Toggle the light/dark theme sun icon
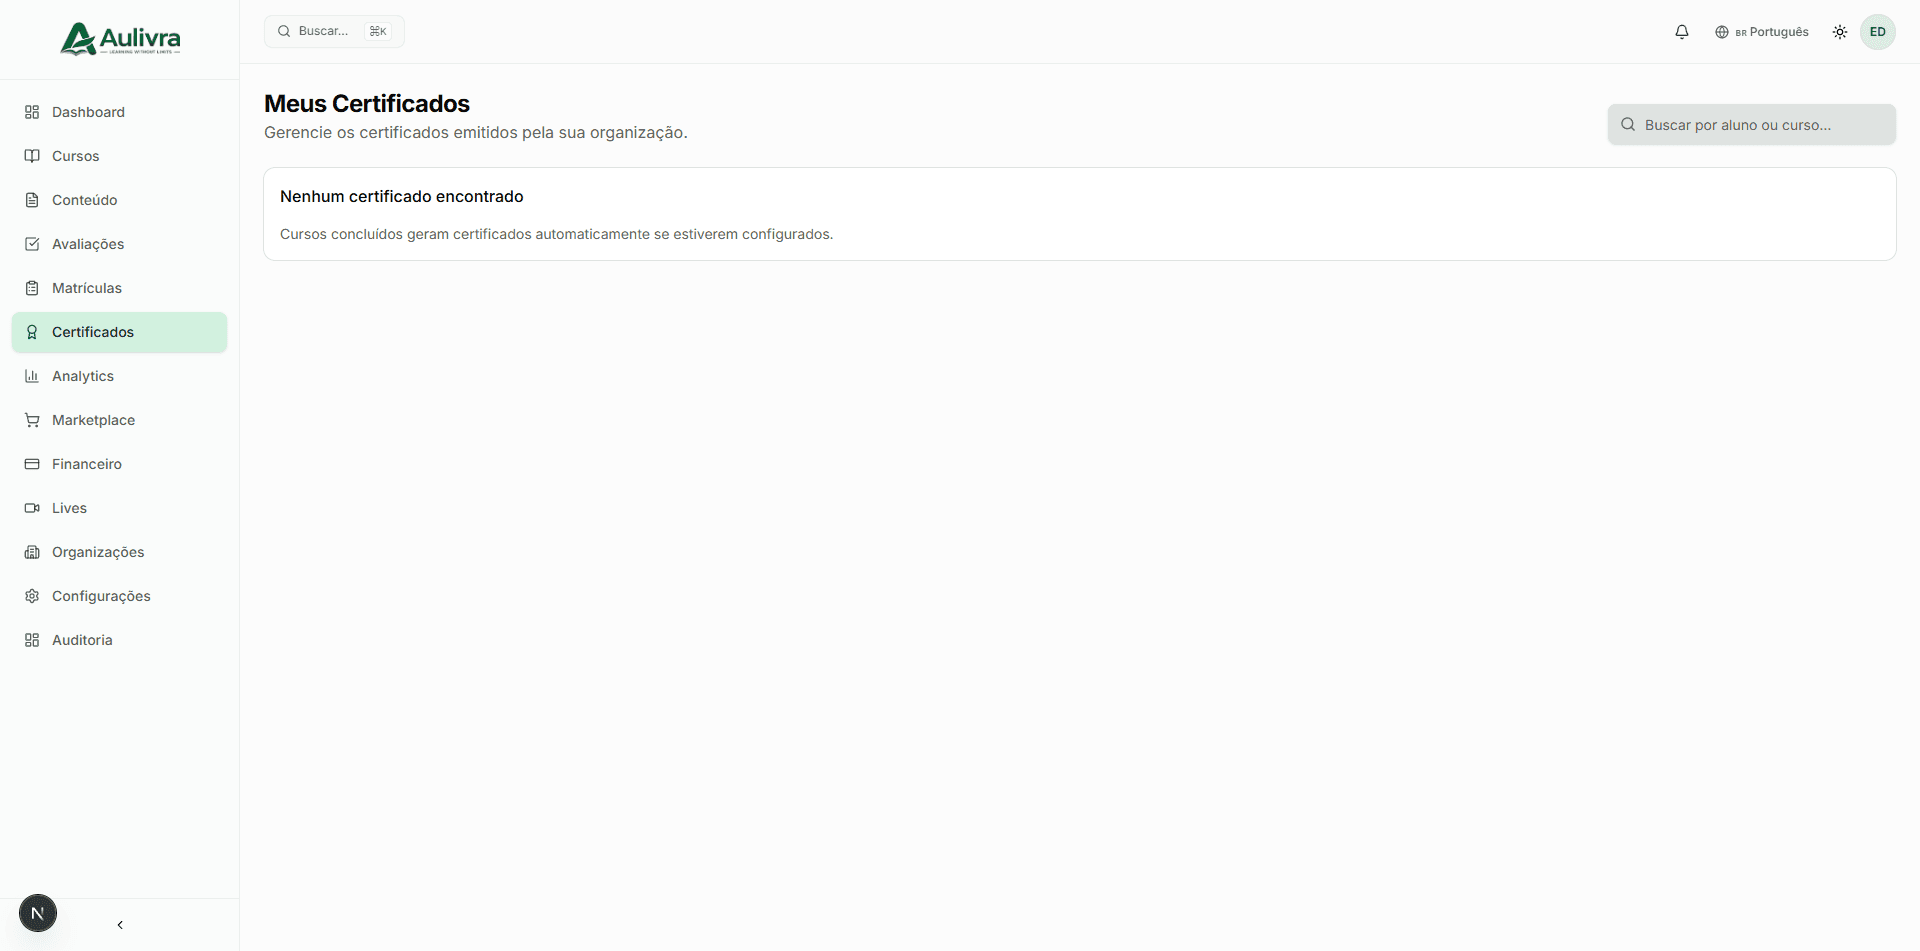 pyautogui.click(x=1840, y=32)
